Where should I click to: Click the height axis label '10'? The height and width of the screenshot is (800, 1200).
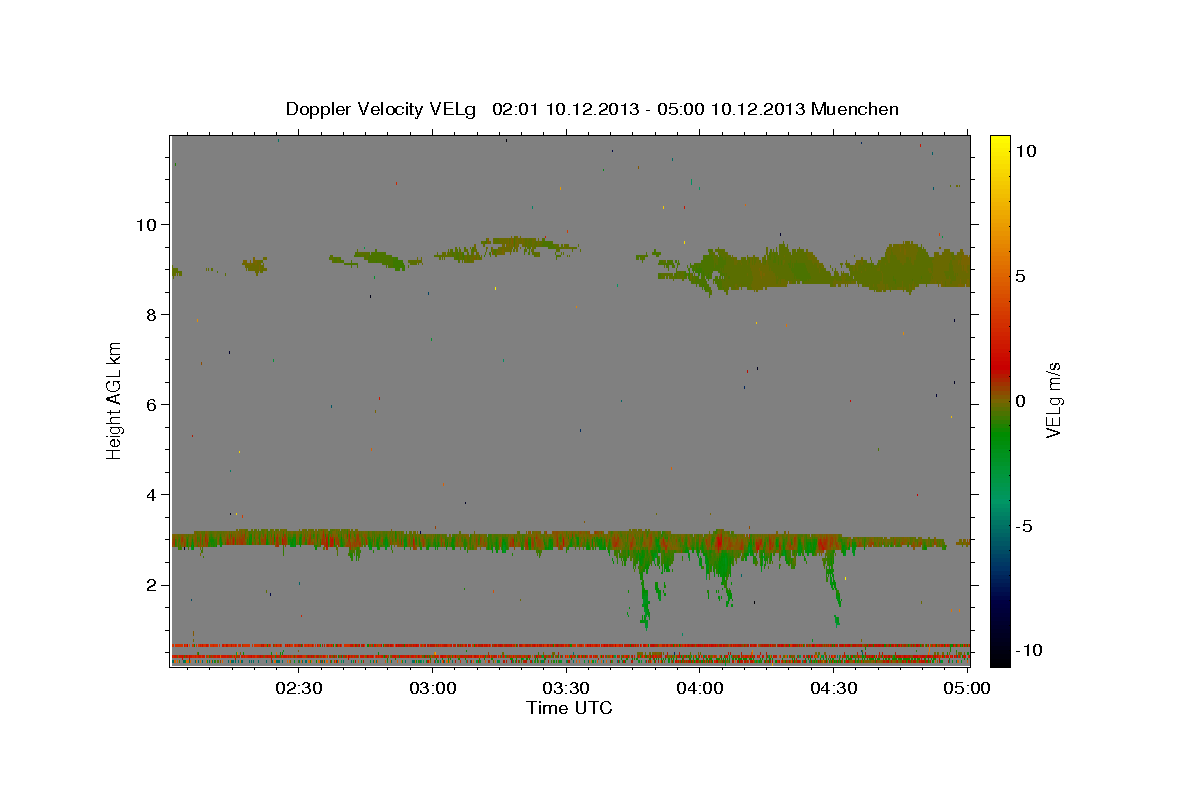[x=148, y=224]
